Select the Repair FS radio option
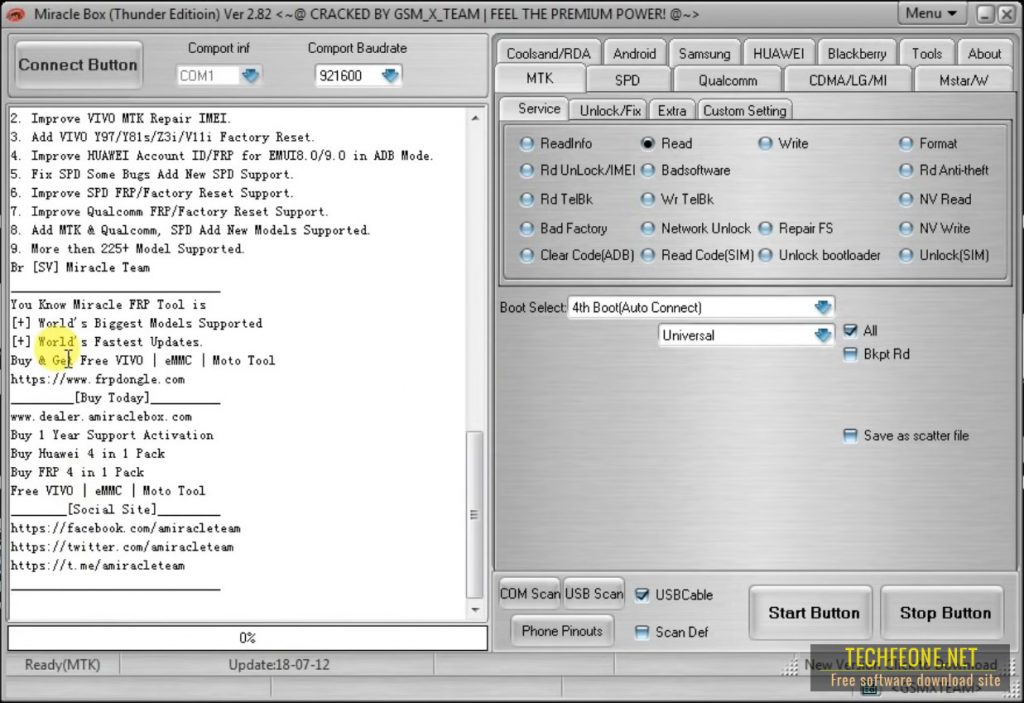The image size is (1024, 703). (765, 229)
